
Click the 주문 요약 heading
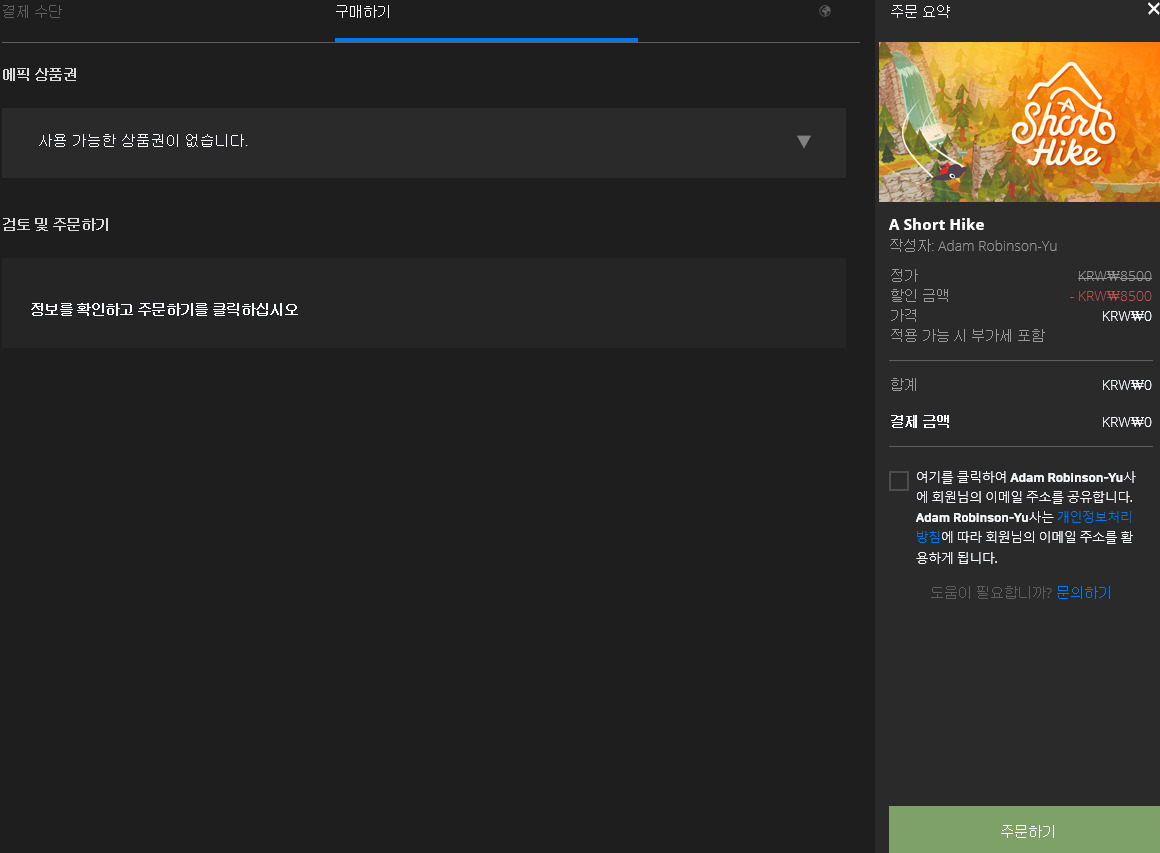coord(920,11)
